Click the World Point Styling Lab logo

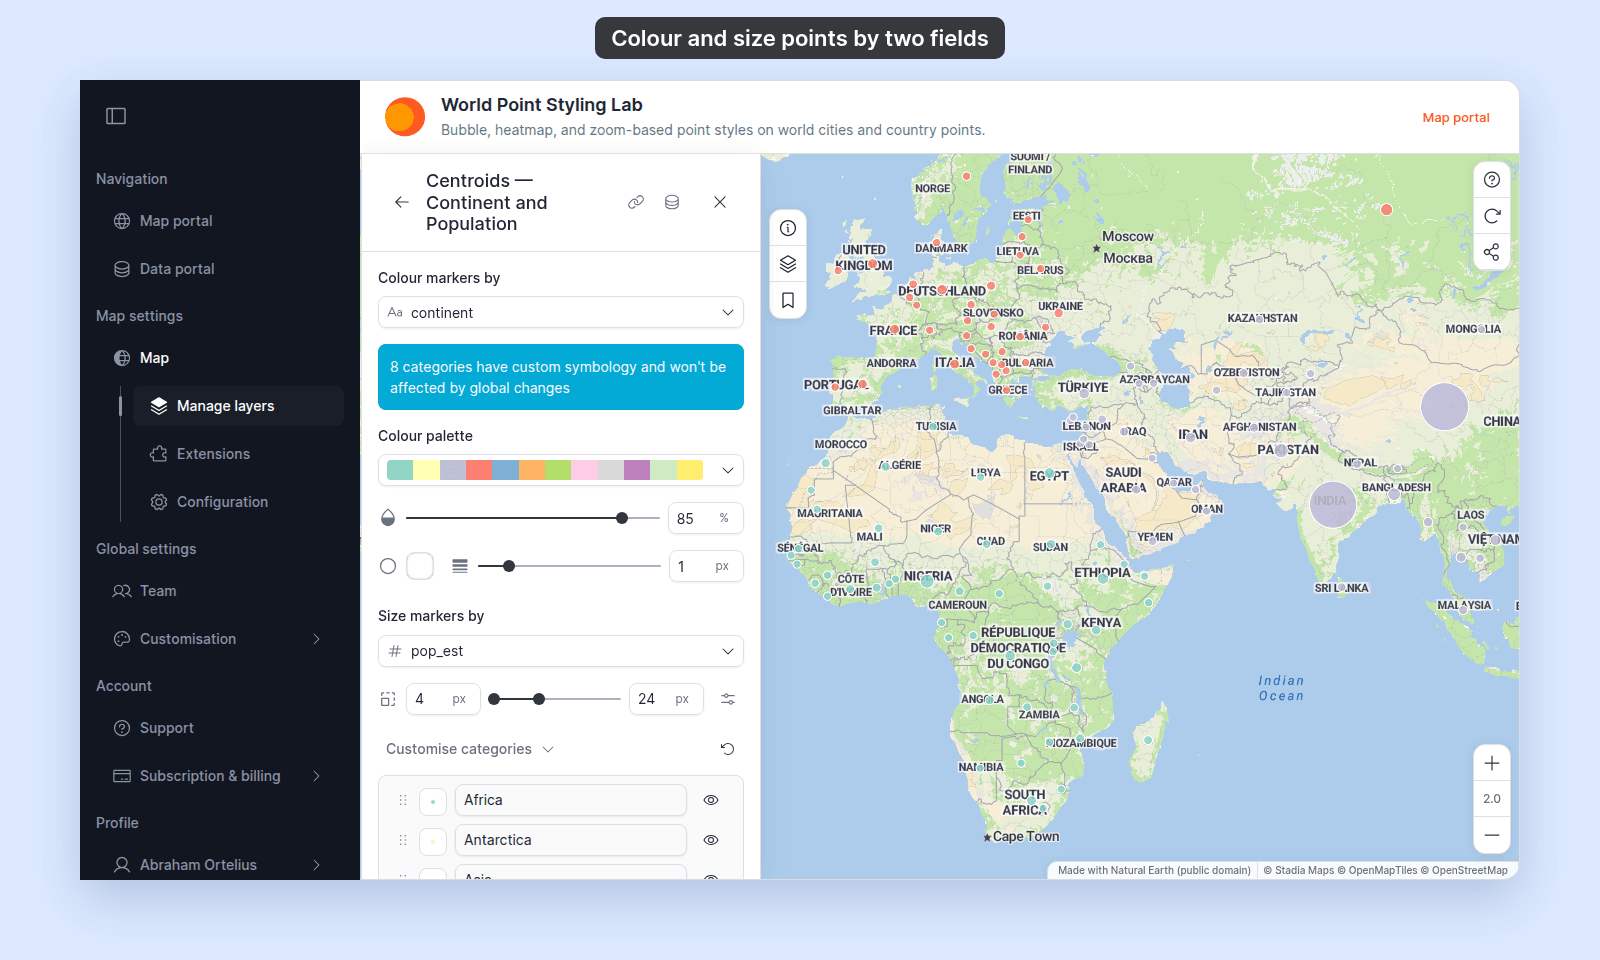405,117
